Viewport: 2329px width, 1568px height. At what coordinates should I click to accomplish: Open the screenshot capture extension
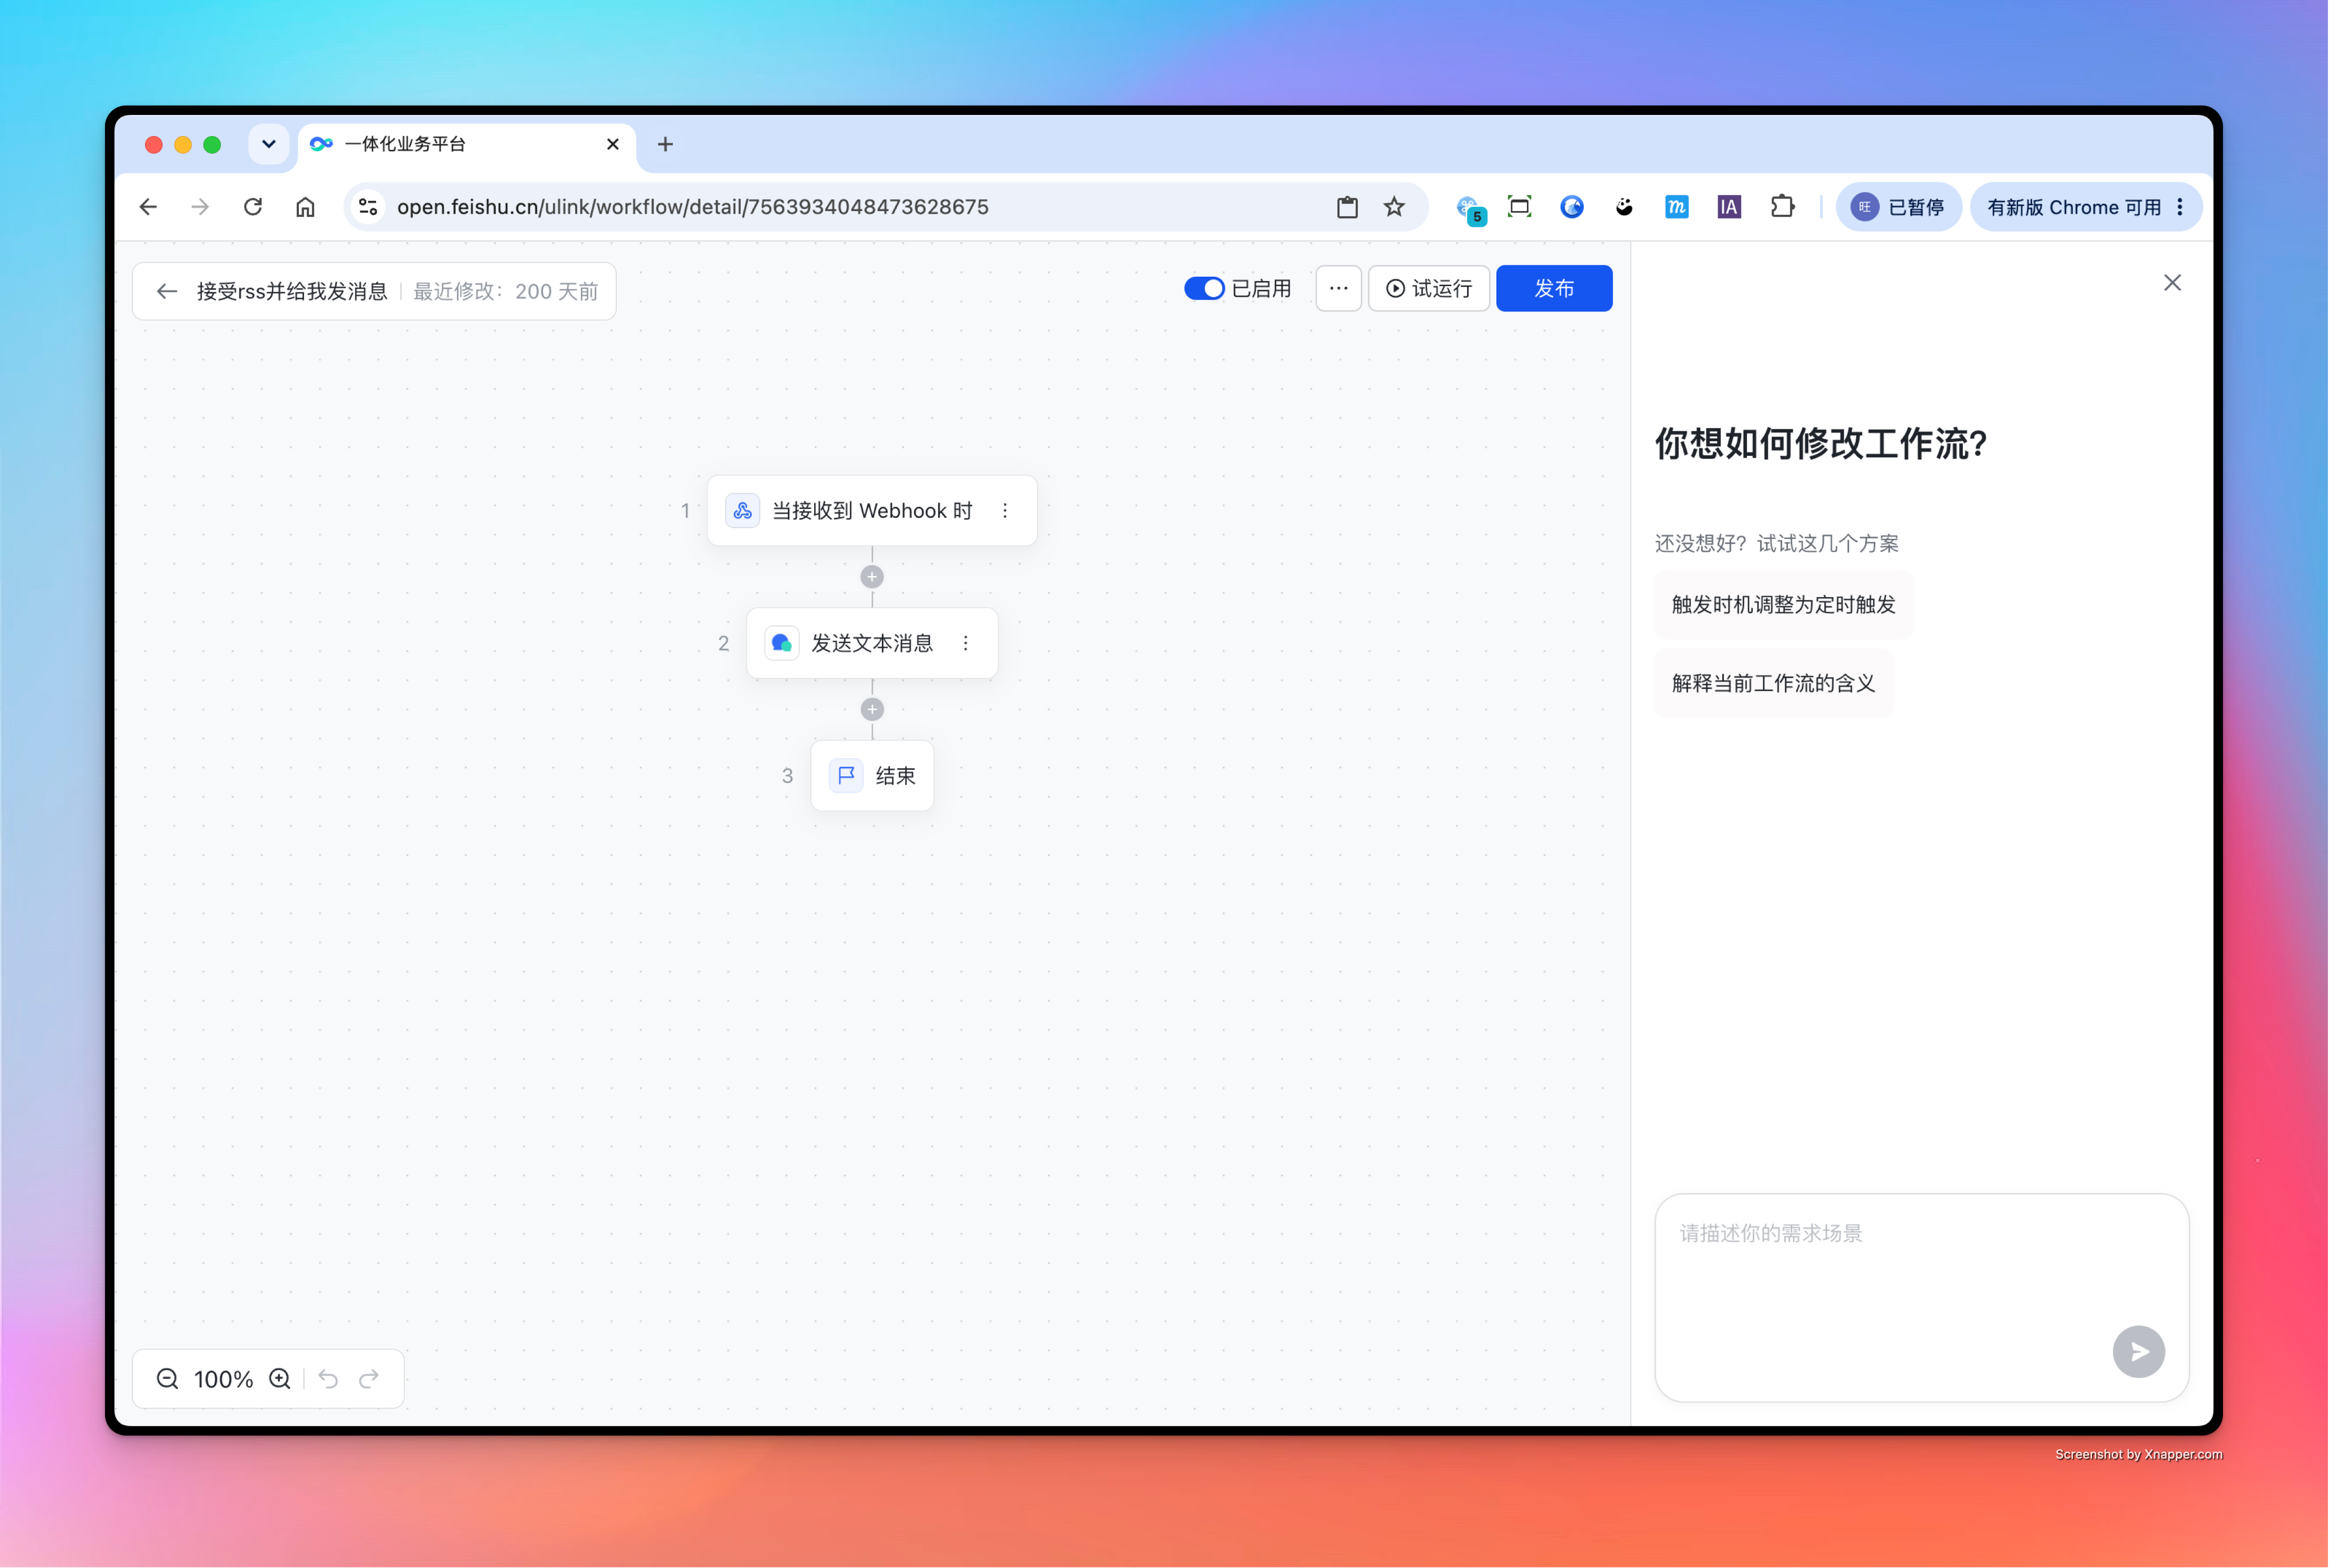(x=1519, y=207)
